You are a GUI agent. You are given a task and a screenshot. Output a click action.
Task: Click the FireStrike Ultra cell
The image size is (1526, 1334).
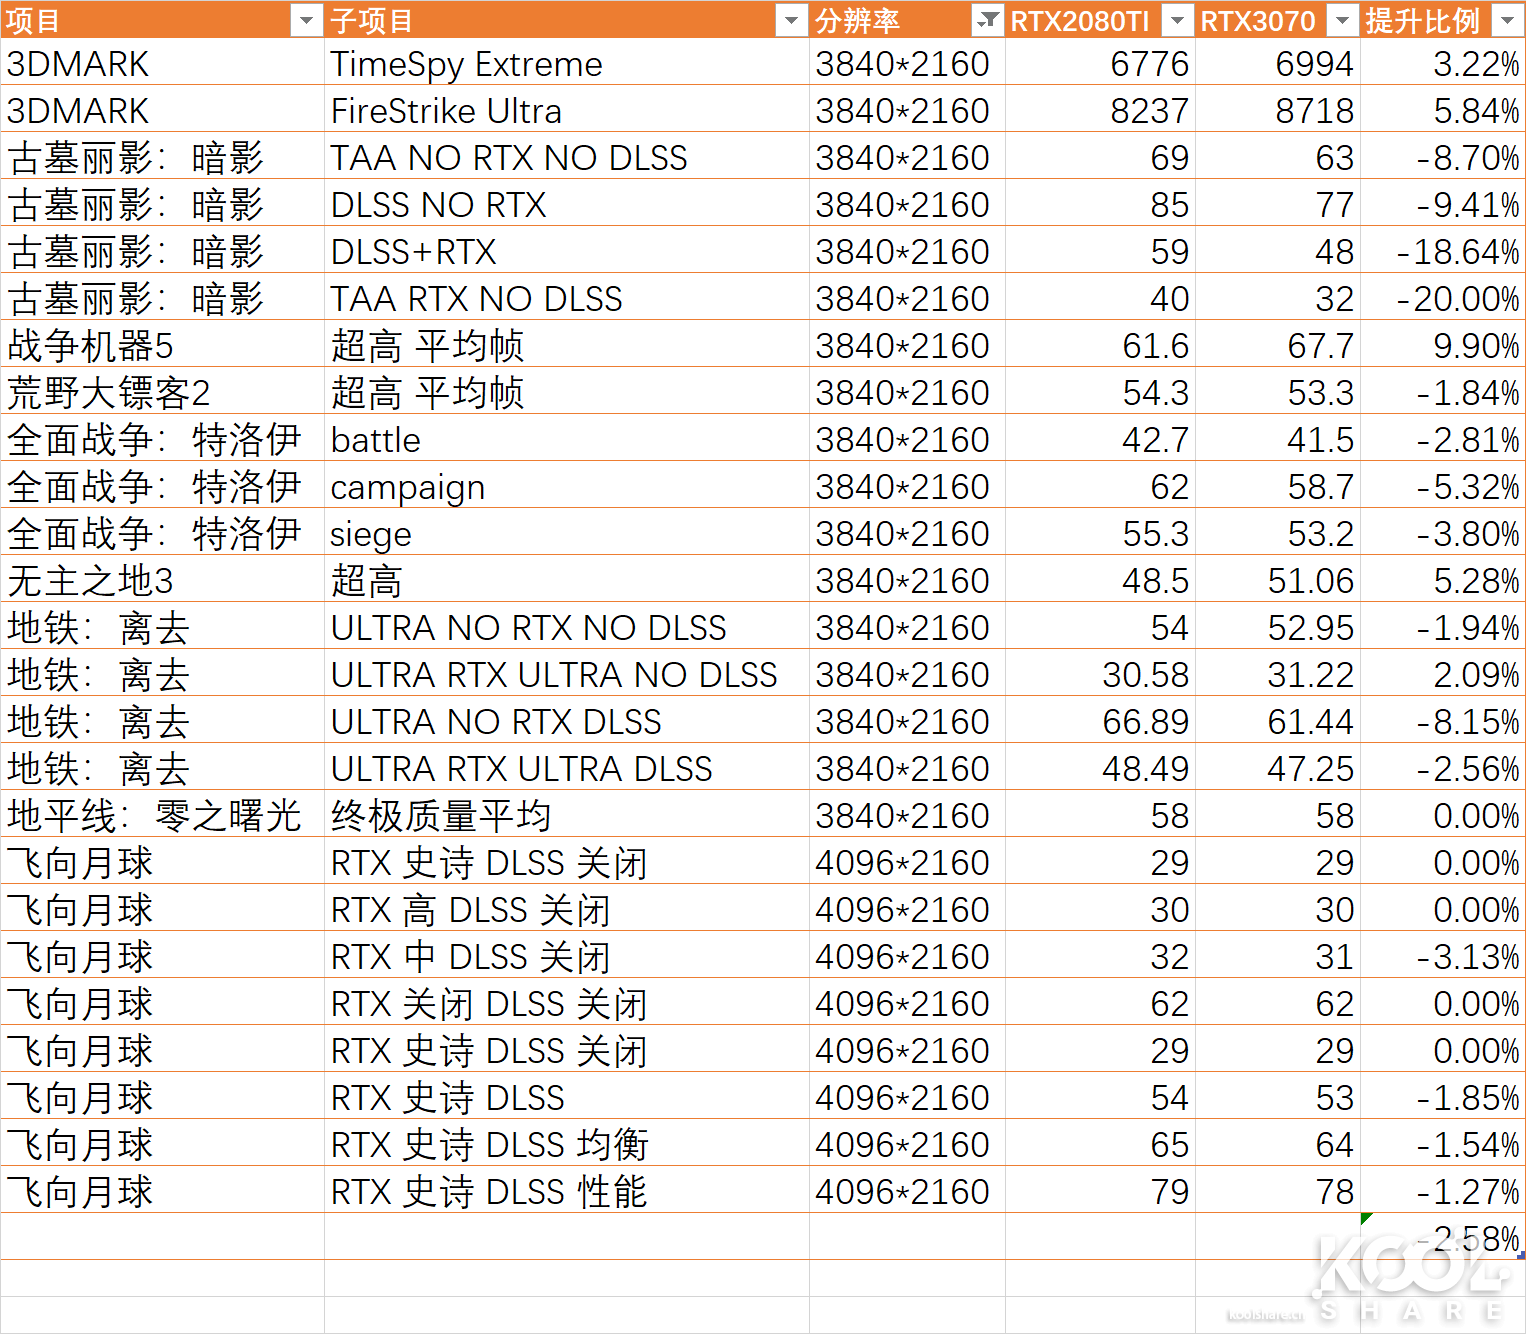coord(567,109)
